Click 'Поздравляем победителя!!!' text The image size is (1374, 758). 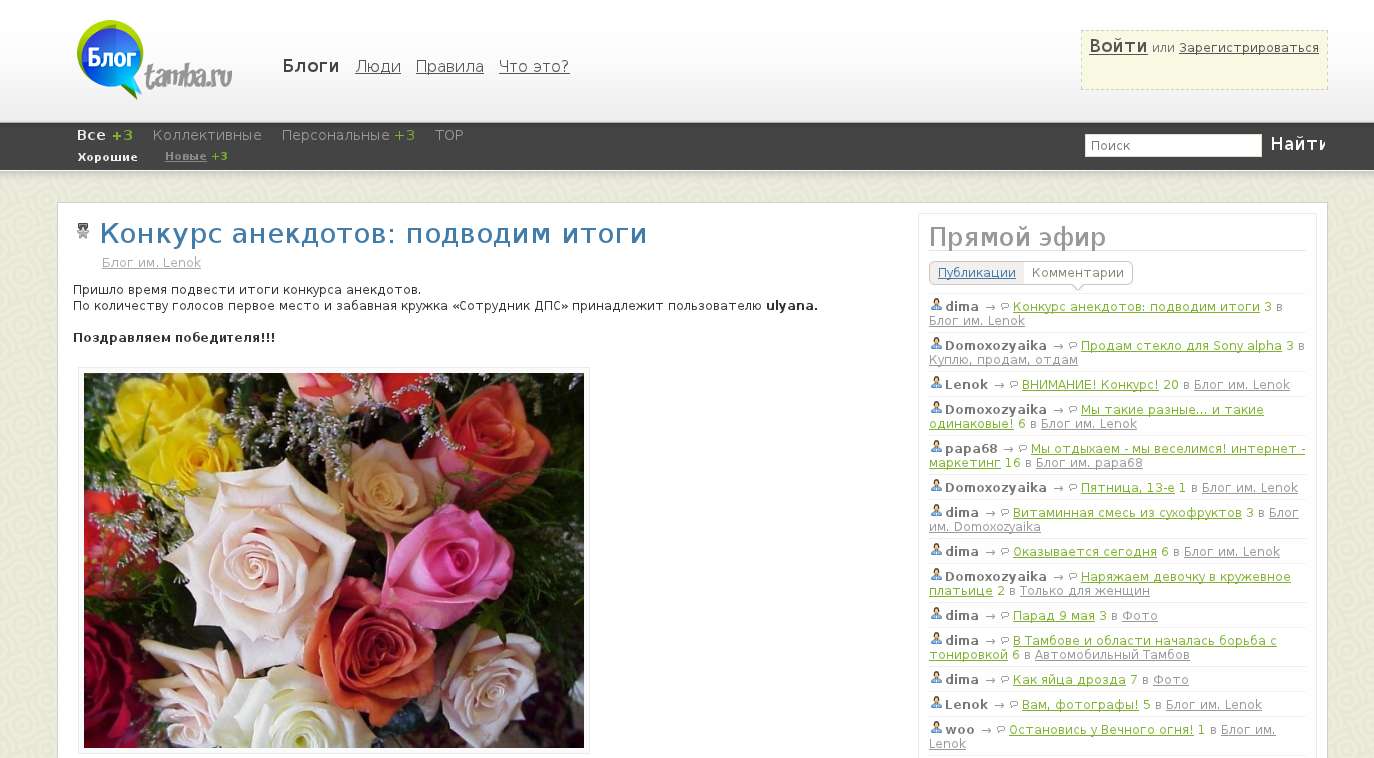pyautogui.click(x=174, y=338)
